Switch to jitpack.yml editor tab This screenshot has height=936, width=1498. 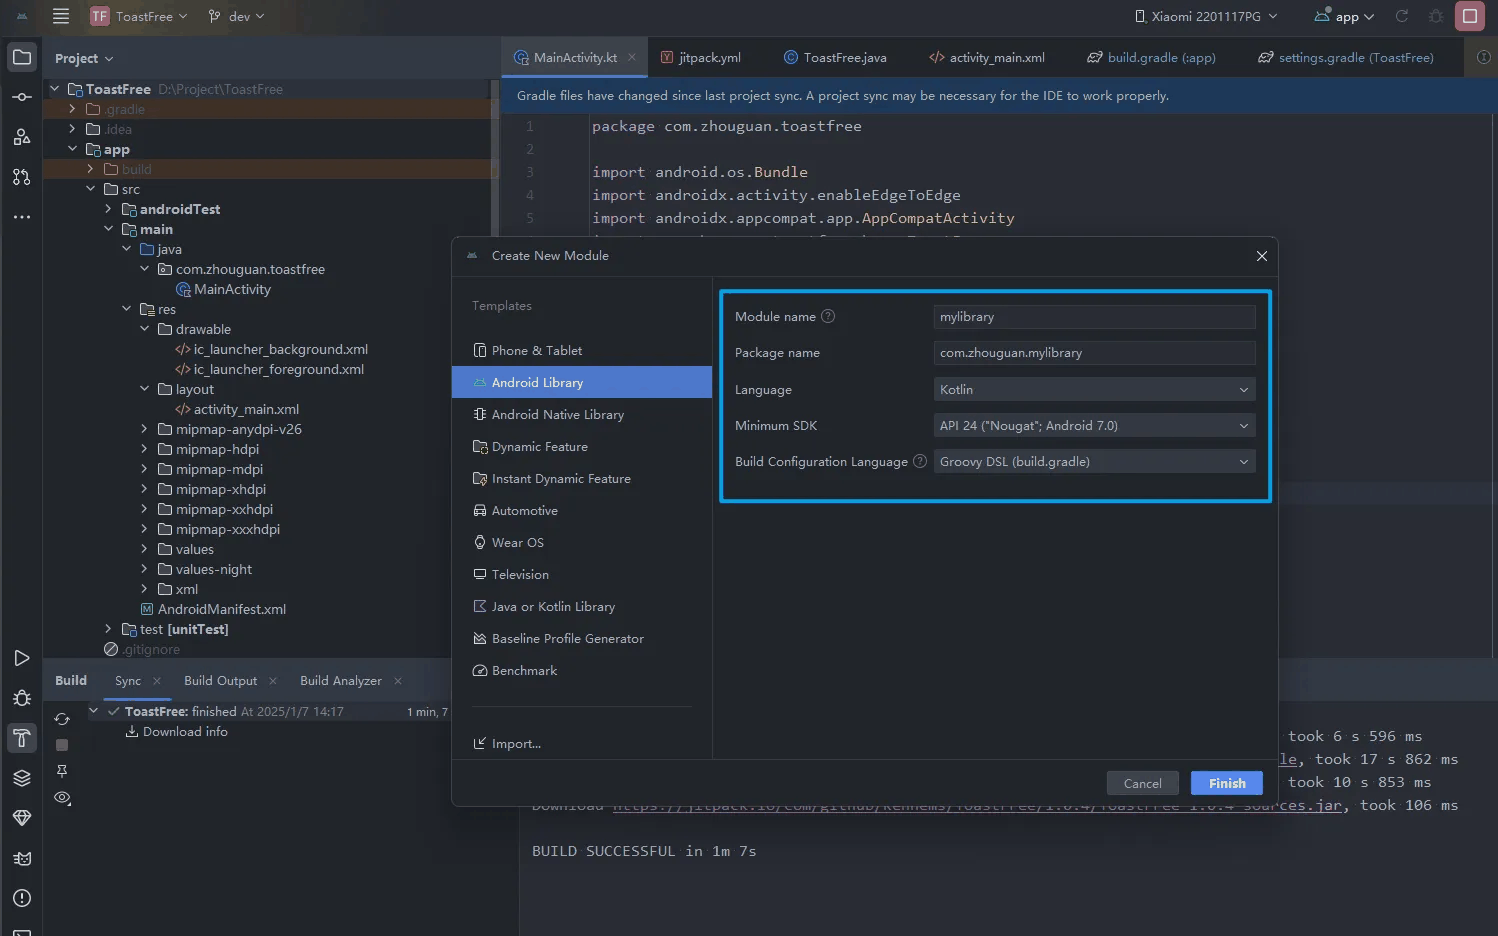click(700, 57)
